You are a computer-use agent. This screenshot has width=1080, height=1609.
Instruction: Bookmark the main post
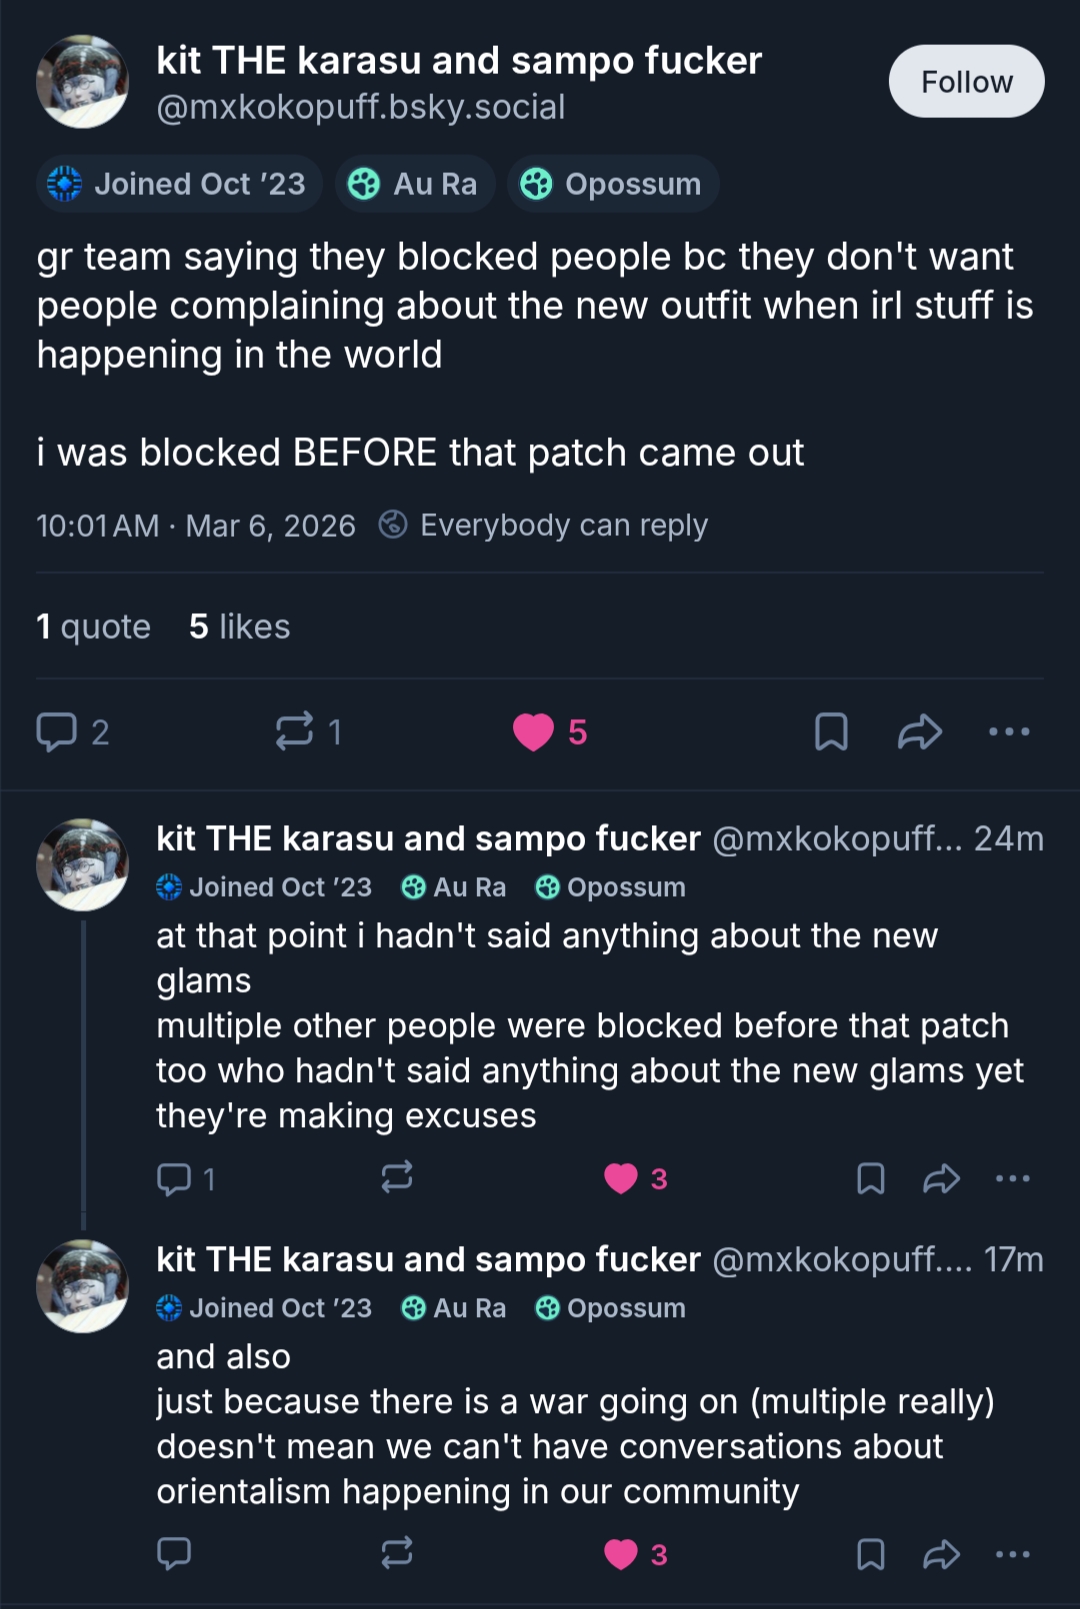click(x=831, y=732)
